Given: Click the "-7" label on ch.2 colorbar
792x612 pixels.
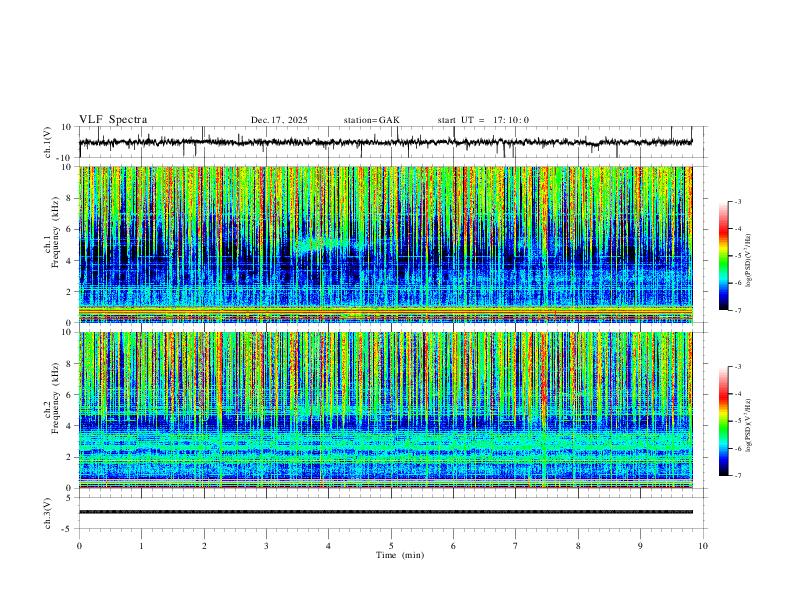Looking at the screenshot, I should tap(737, 475).
